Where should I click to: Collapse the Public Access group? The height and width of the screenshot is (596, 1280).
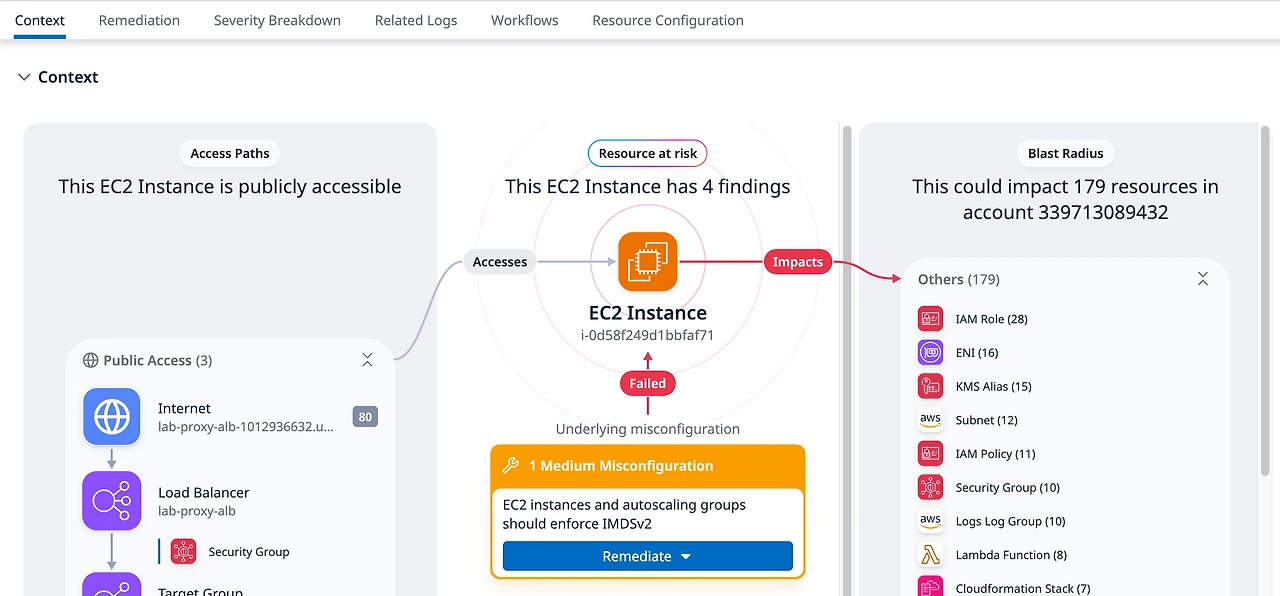click(367, 360)
